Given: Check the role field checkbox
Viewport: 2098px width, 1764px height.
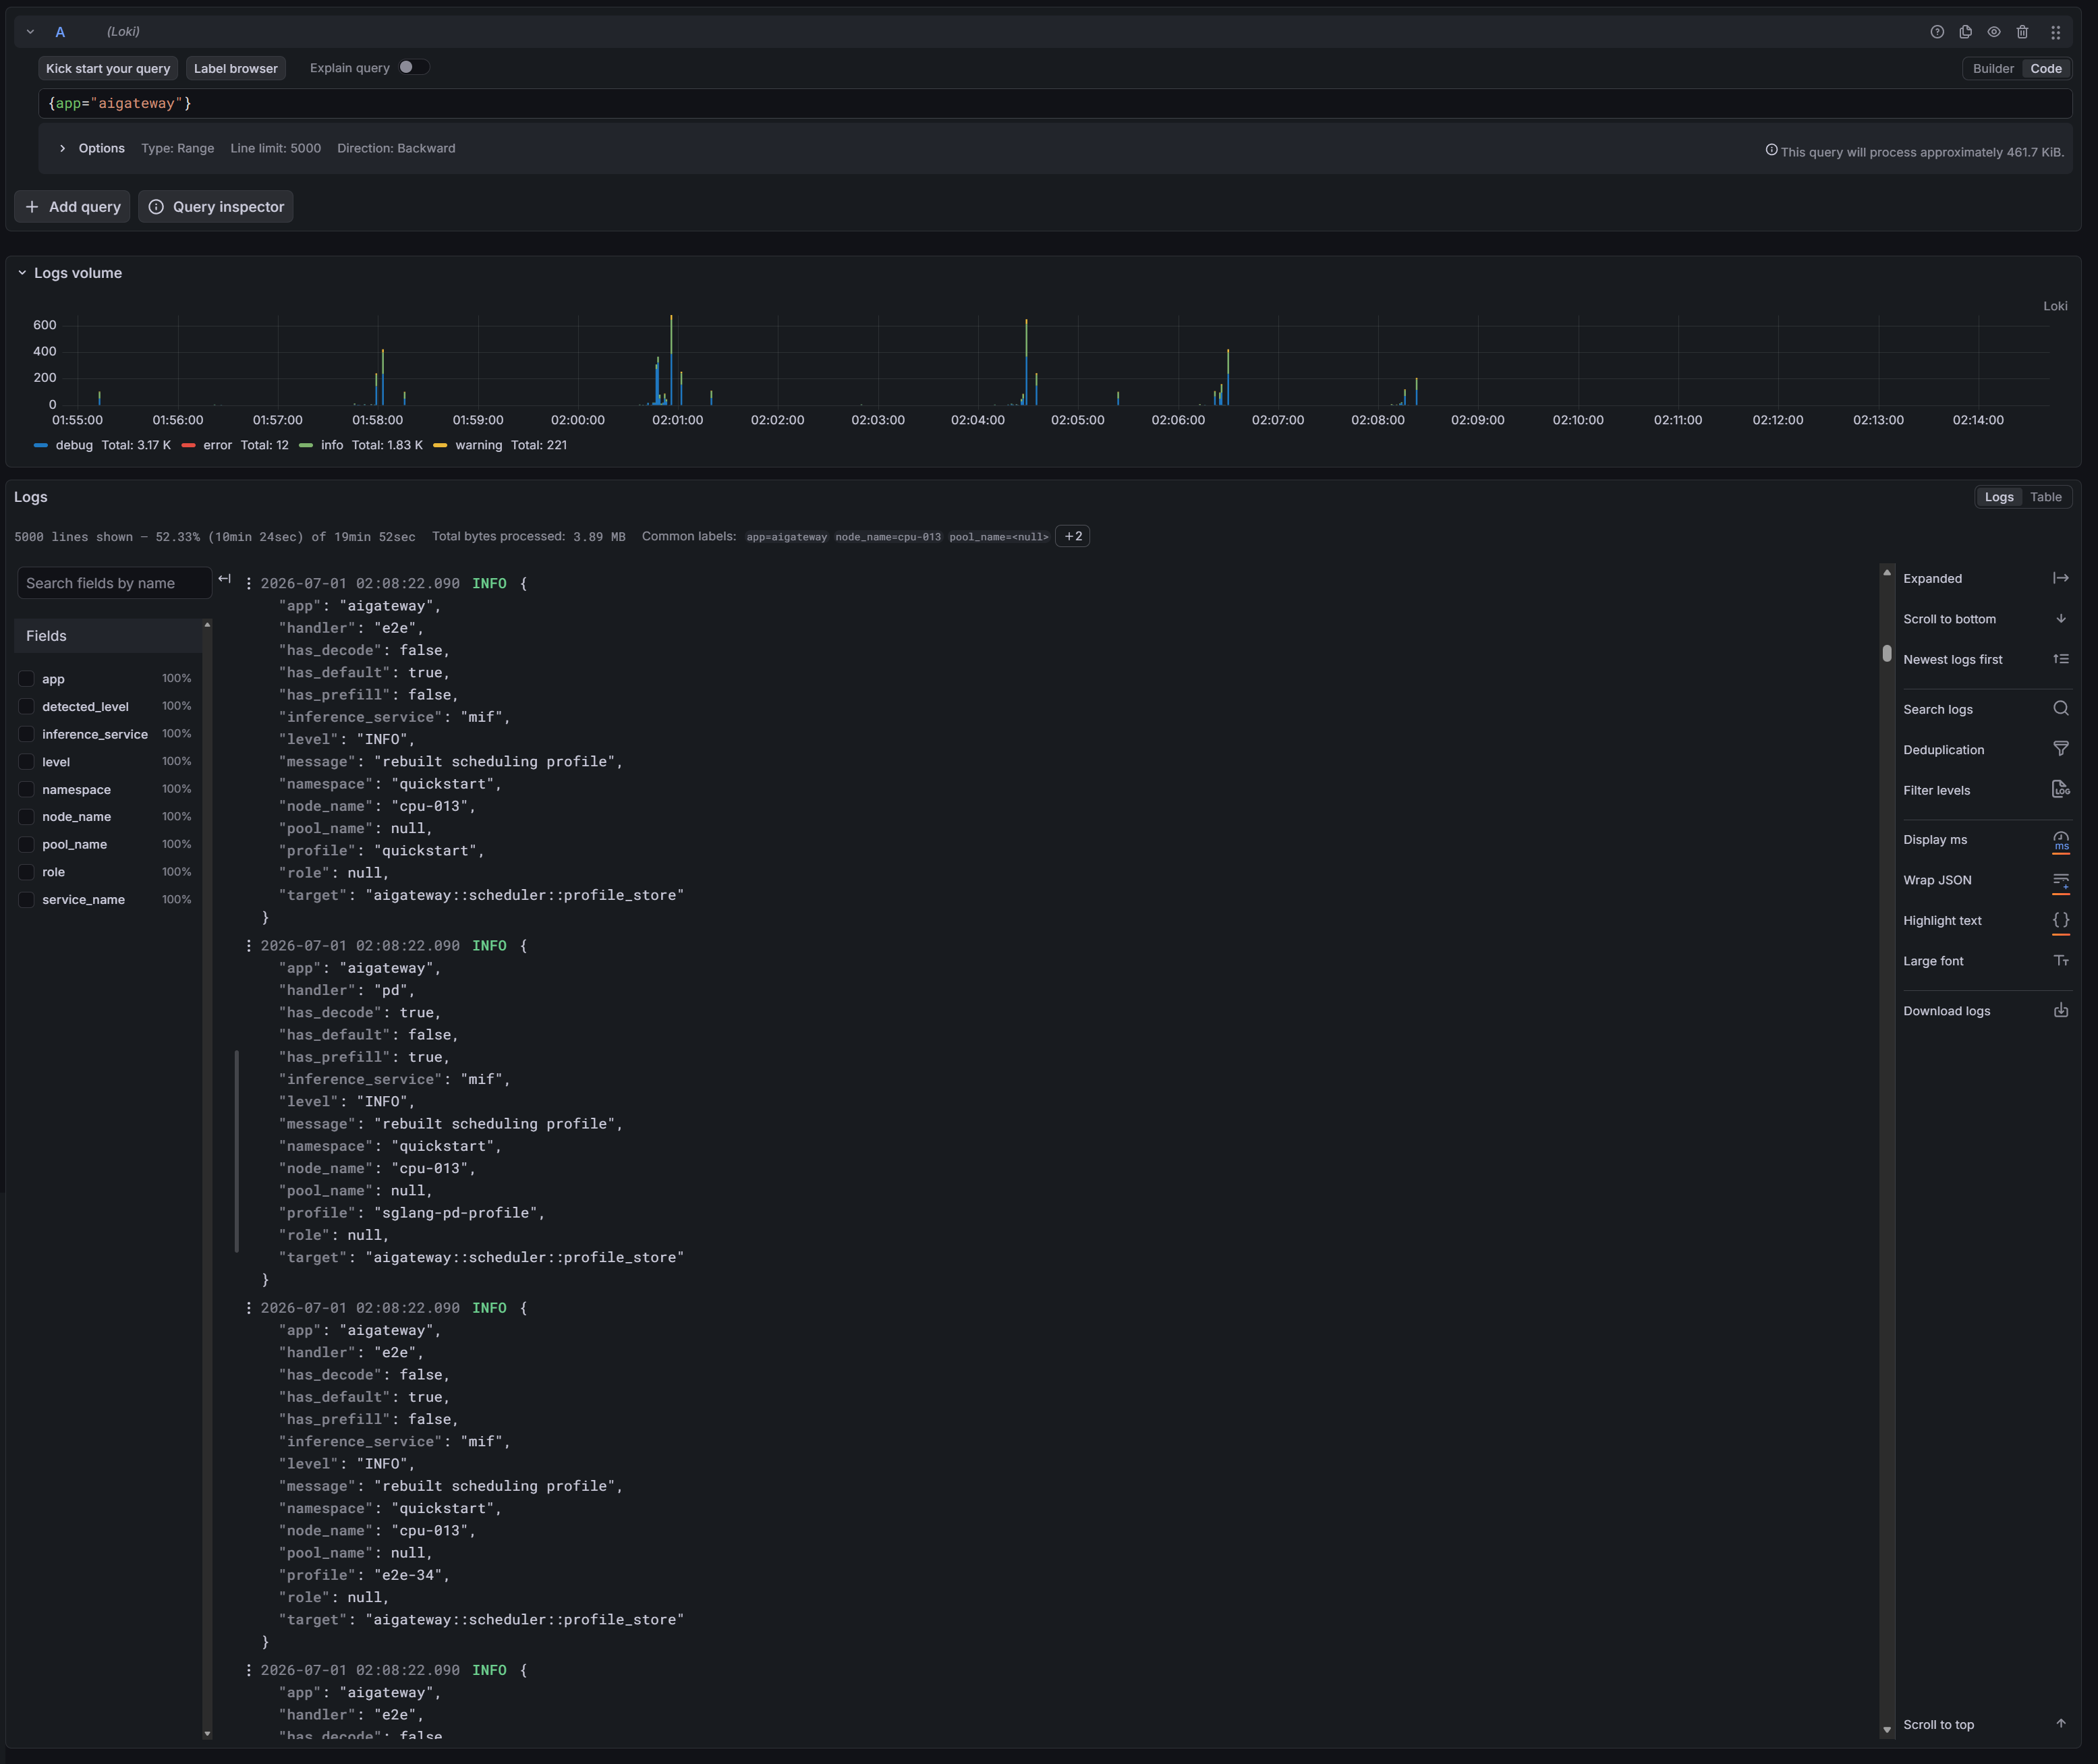Looking at the screenshot, I should 27,872.
